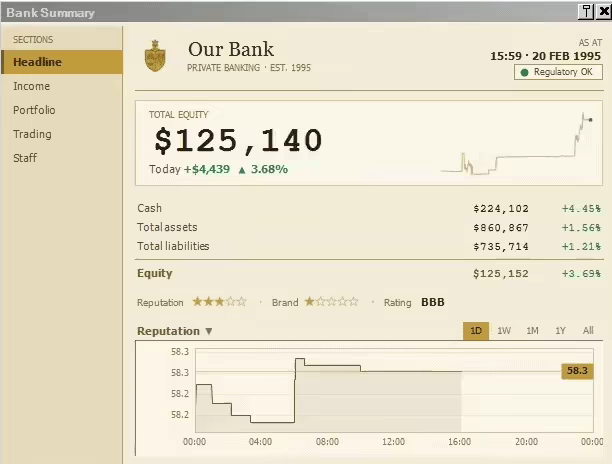Show the Staff section
612x464 pixels.
tap(62, 158)
